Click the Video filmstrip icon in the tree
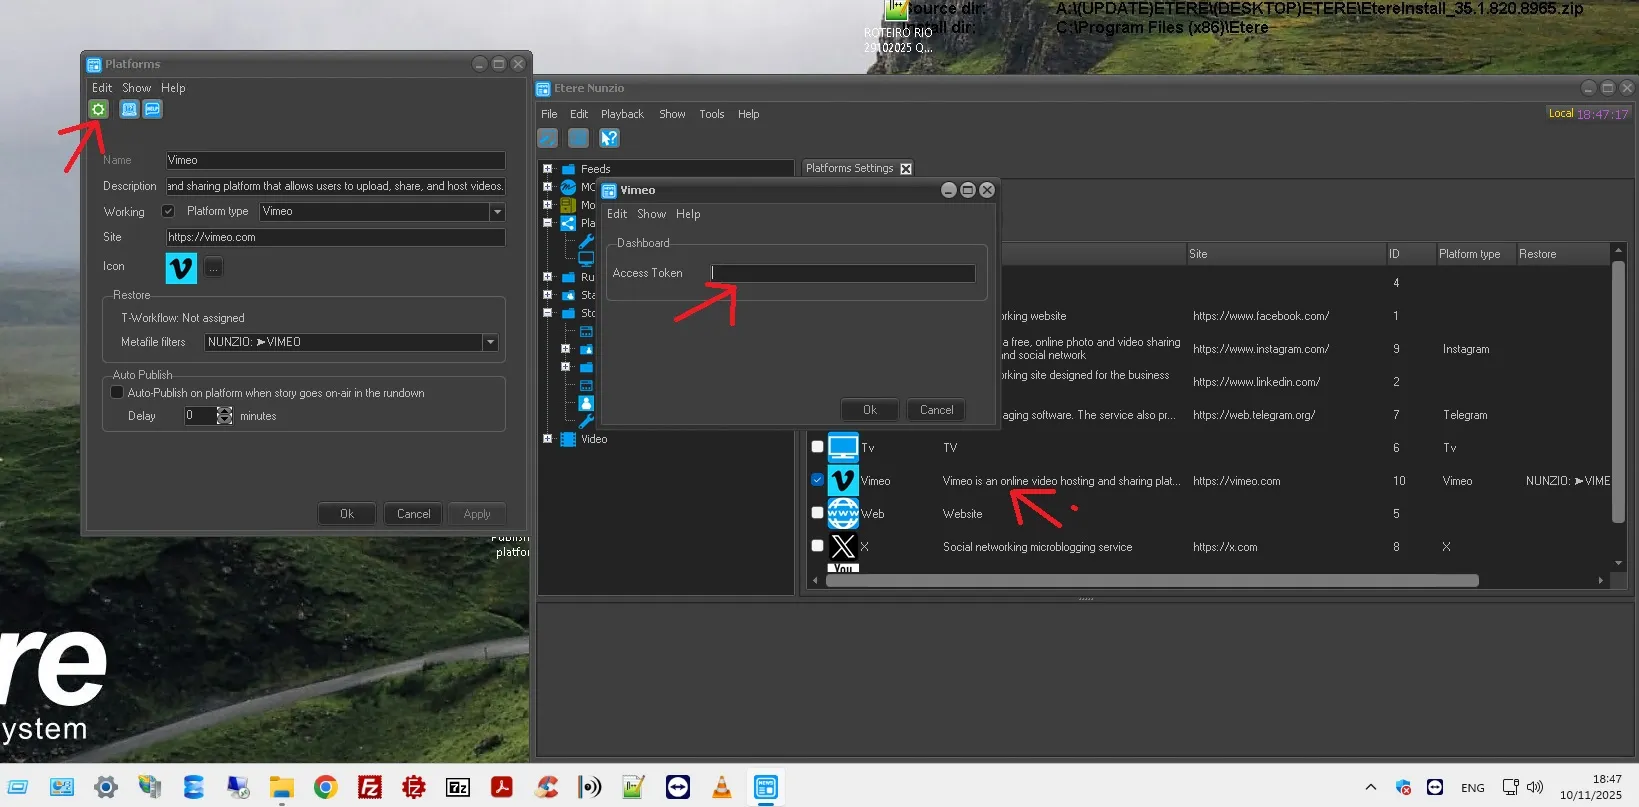Viewport: 1639px width, 807px height. (x=568, y=439)
